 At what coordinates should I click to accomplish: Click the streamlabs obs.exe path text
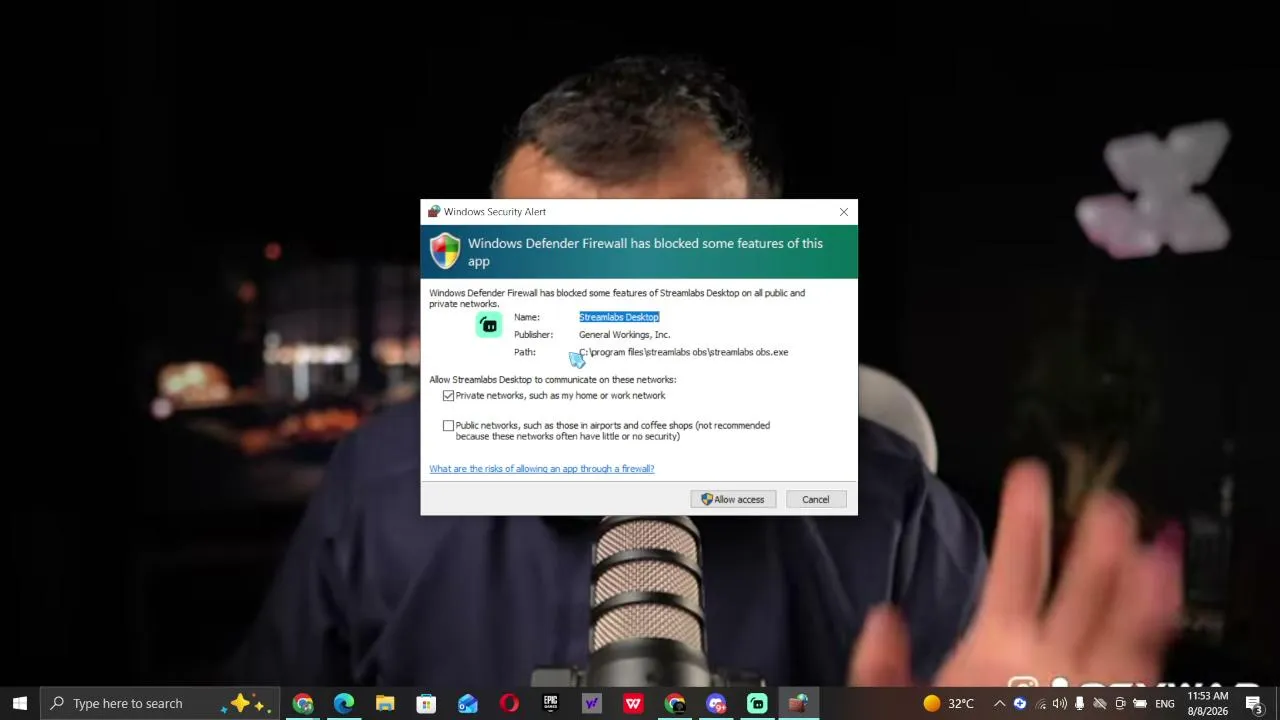684,352
